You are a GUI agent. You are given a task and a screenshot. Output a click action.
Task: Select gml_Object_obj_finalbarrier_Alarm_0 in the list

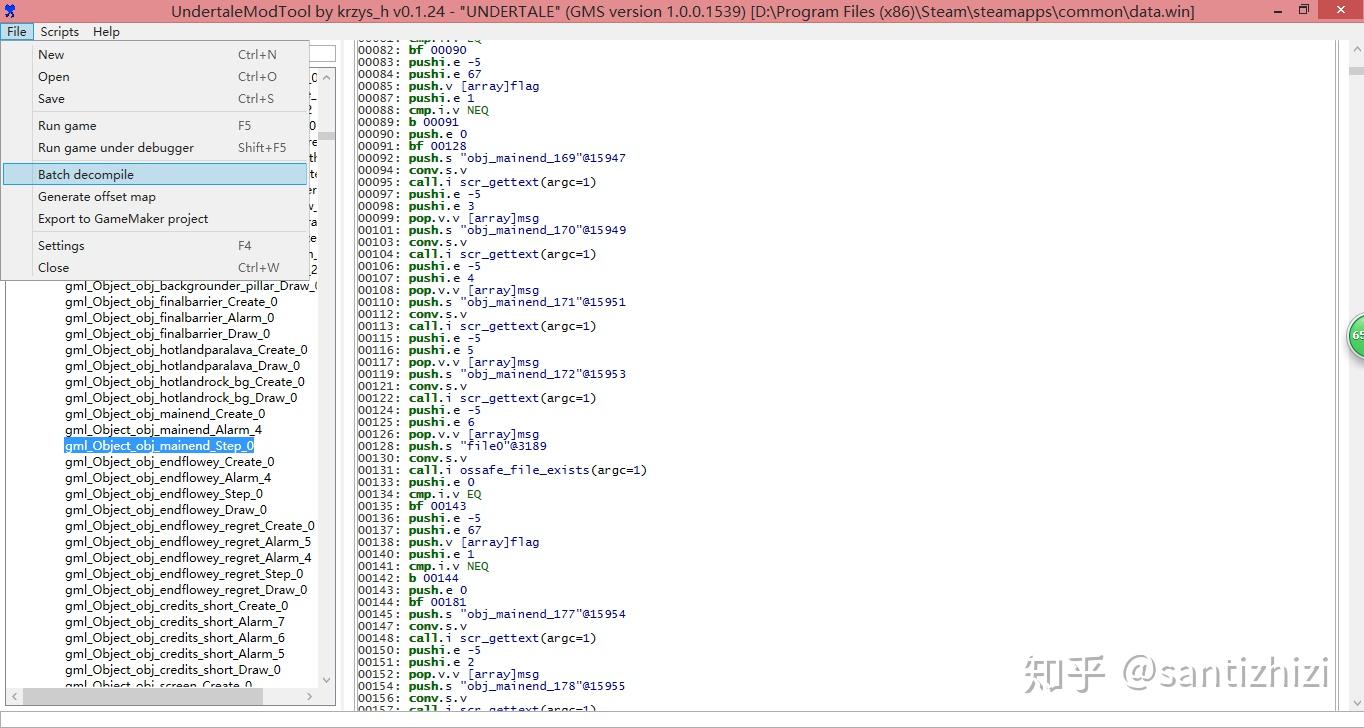click(x=169, y=318)
